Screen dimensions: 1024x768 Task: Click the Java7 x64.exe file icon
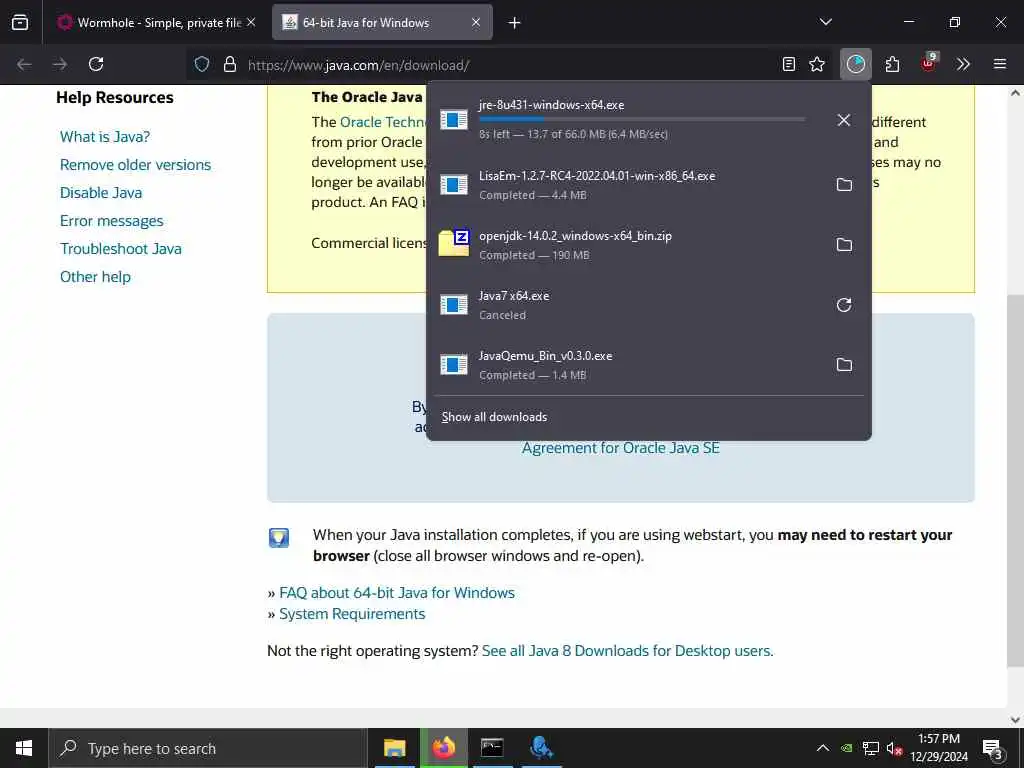pyautogui.click(x=454, y=304)
